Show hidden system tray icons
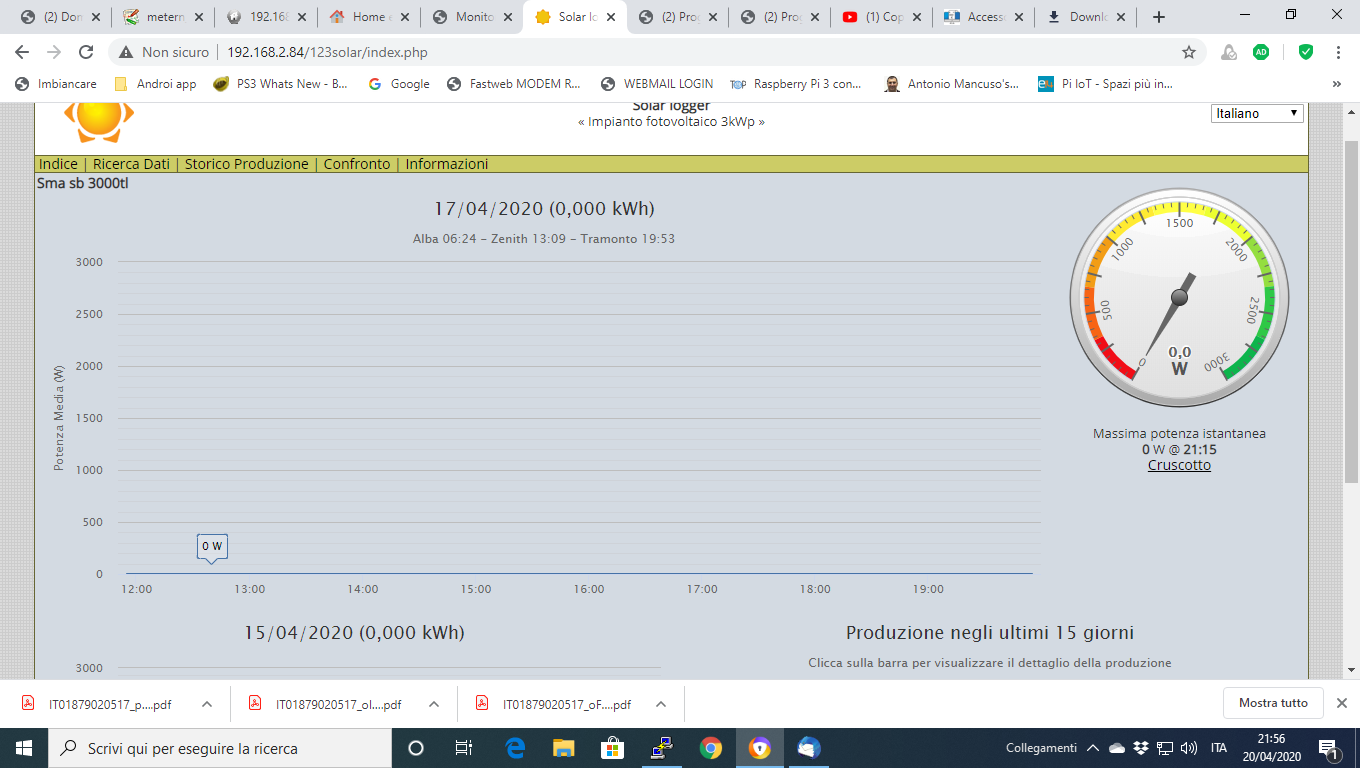 [1093, 748]
